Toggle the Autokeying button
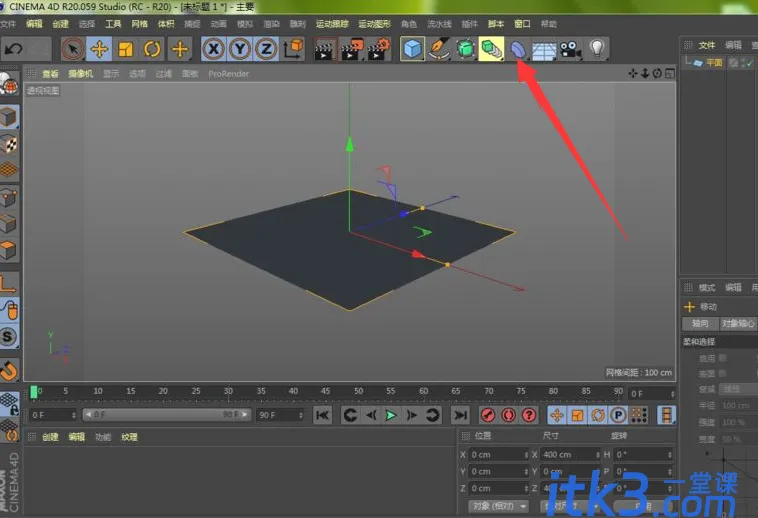This screenshot has width=758, height=518. 509,415
